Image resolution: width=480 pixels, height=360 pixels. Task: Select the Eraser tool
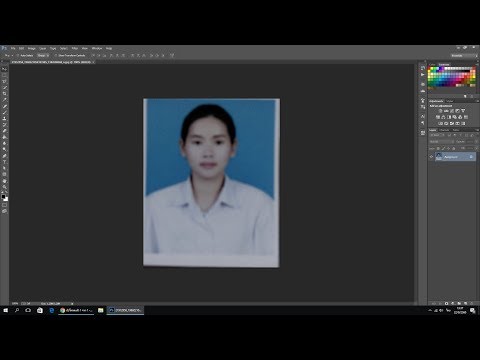point(4,131)
